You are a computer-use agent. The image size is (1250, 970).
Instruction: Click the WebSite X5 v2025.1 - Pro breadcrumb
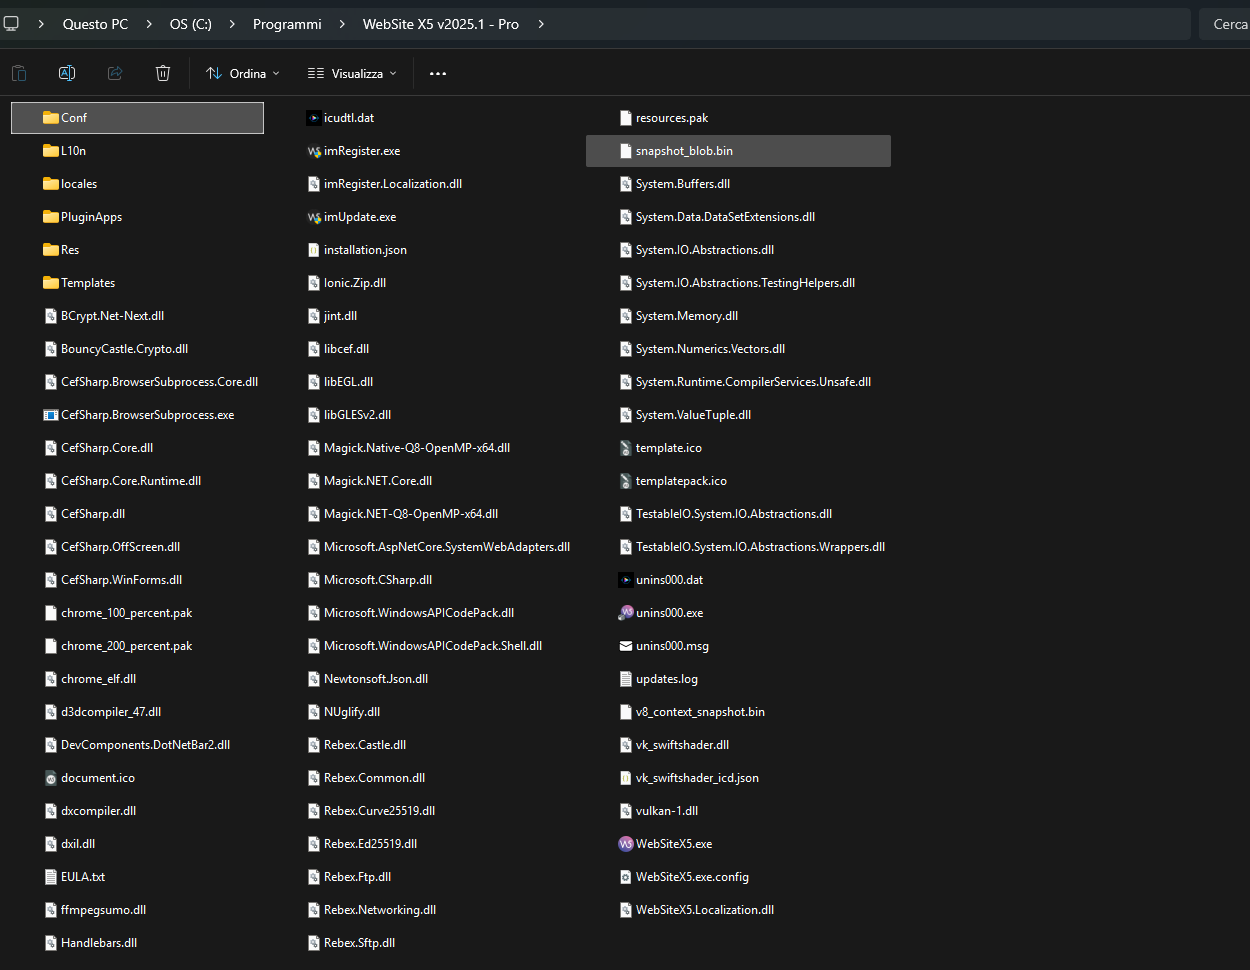pyautogui.click(x=441, y=24)
